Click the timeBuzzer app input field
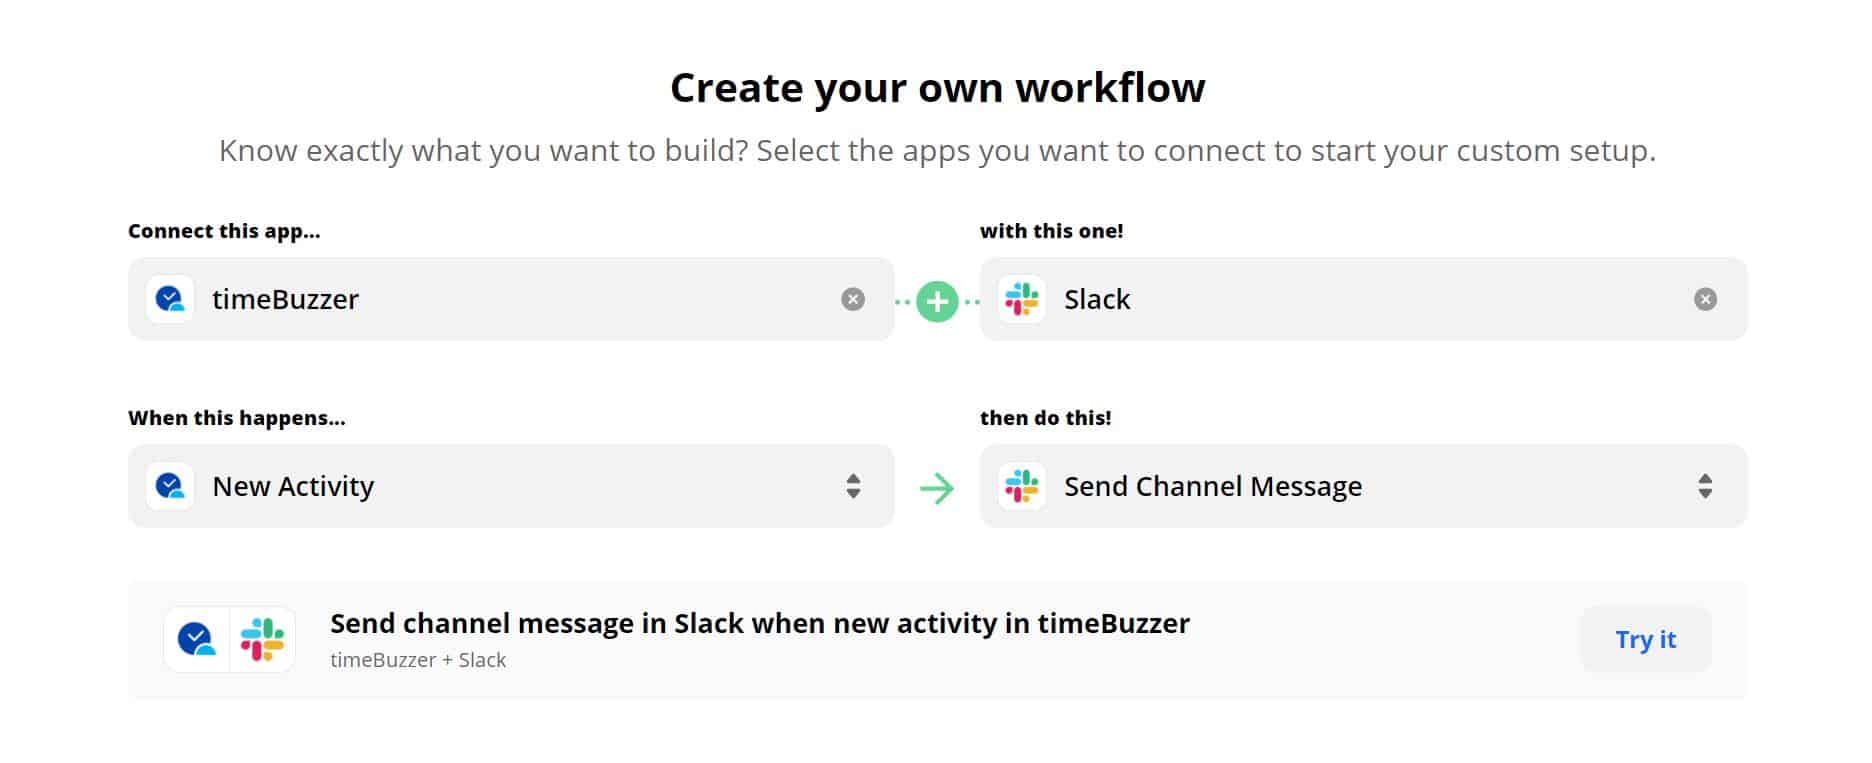 [x=511, y=299]
